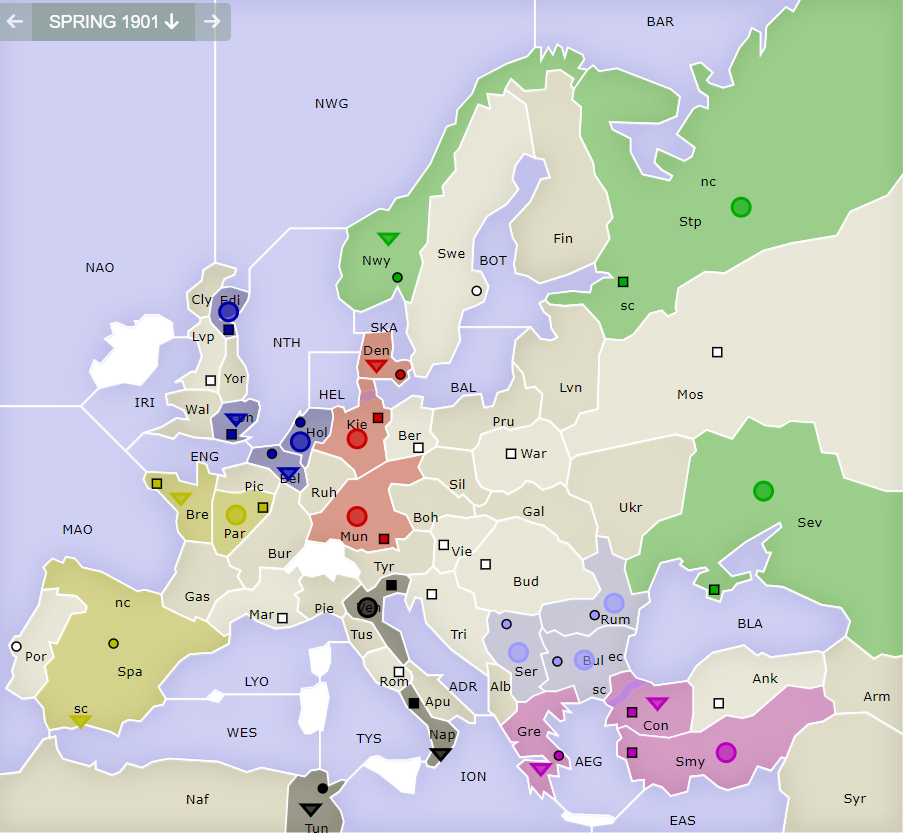The width and height of the screenshot is (903, 834).
Task: Go to the previous turn arrow
Action: click(16, 22)
